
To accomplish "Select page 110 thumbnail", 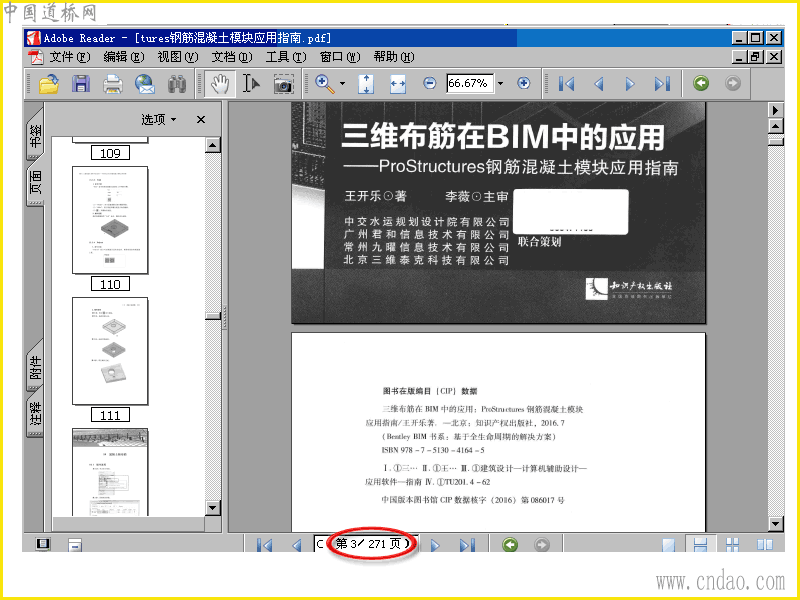I will (110, 220).
